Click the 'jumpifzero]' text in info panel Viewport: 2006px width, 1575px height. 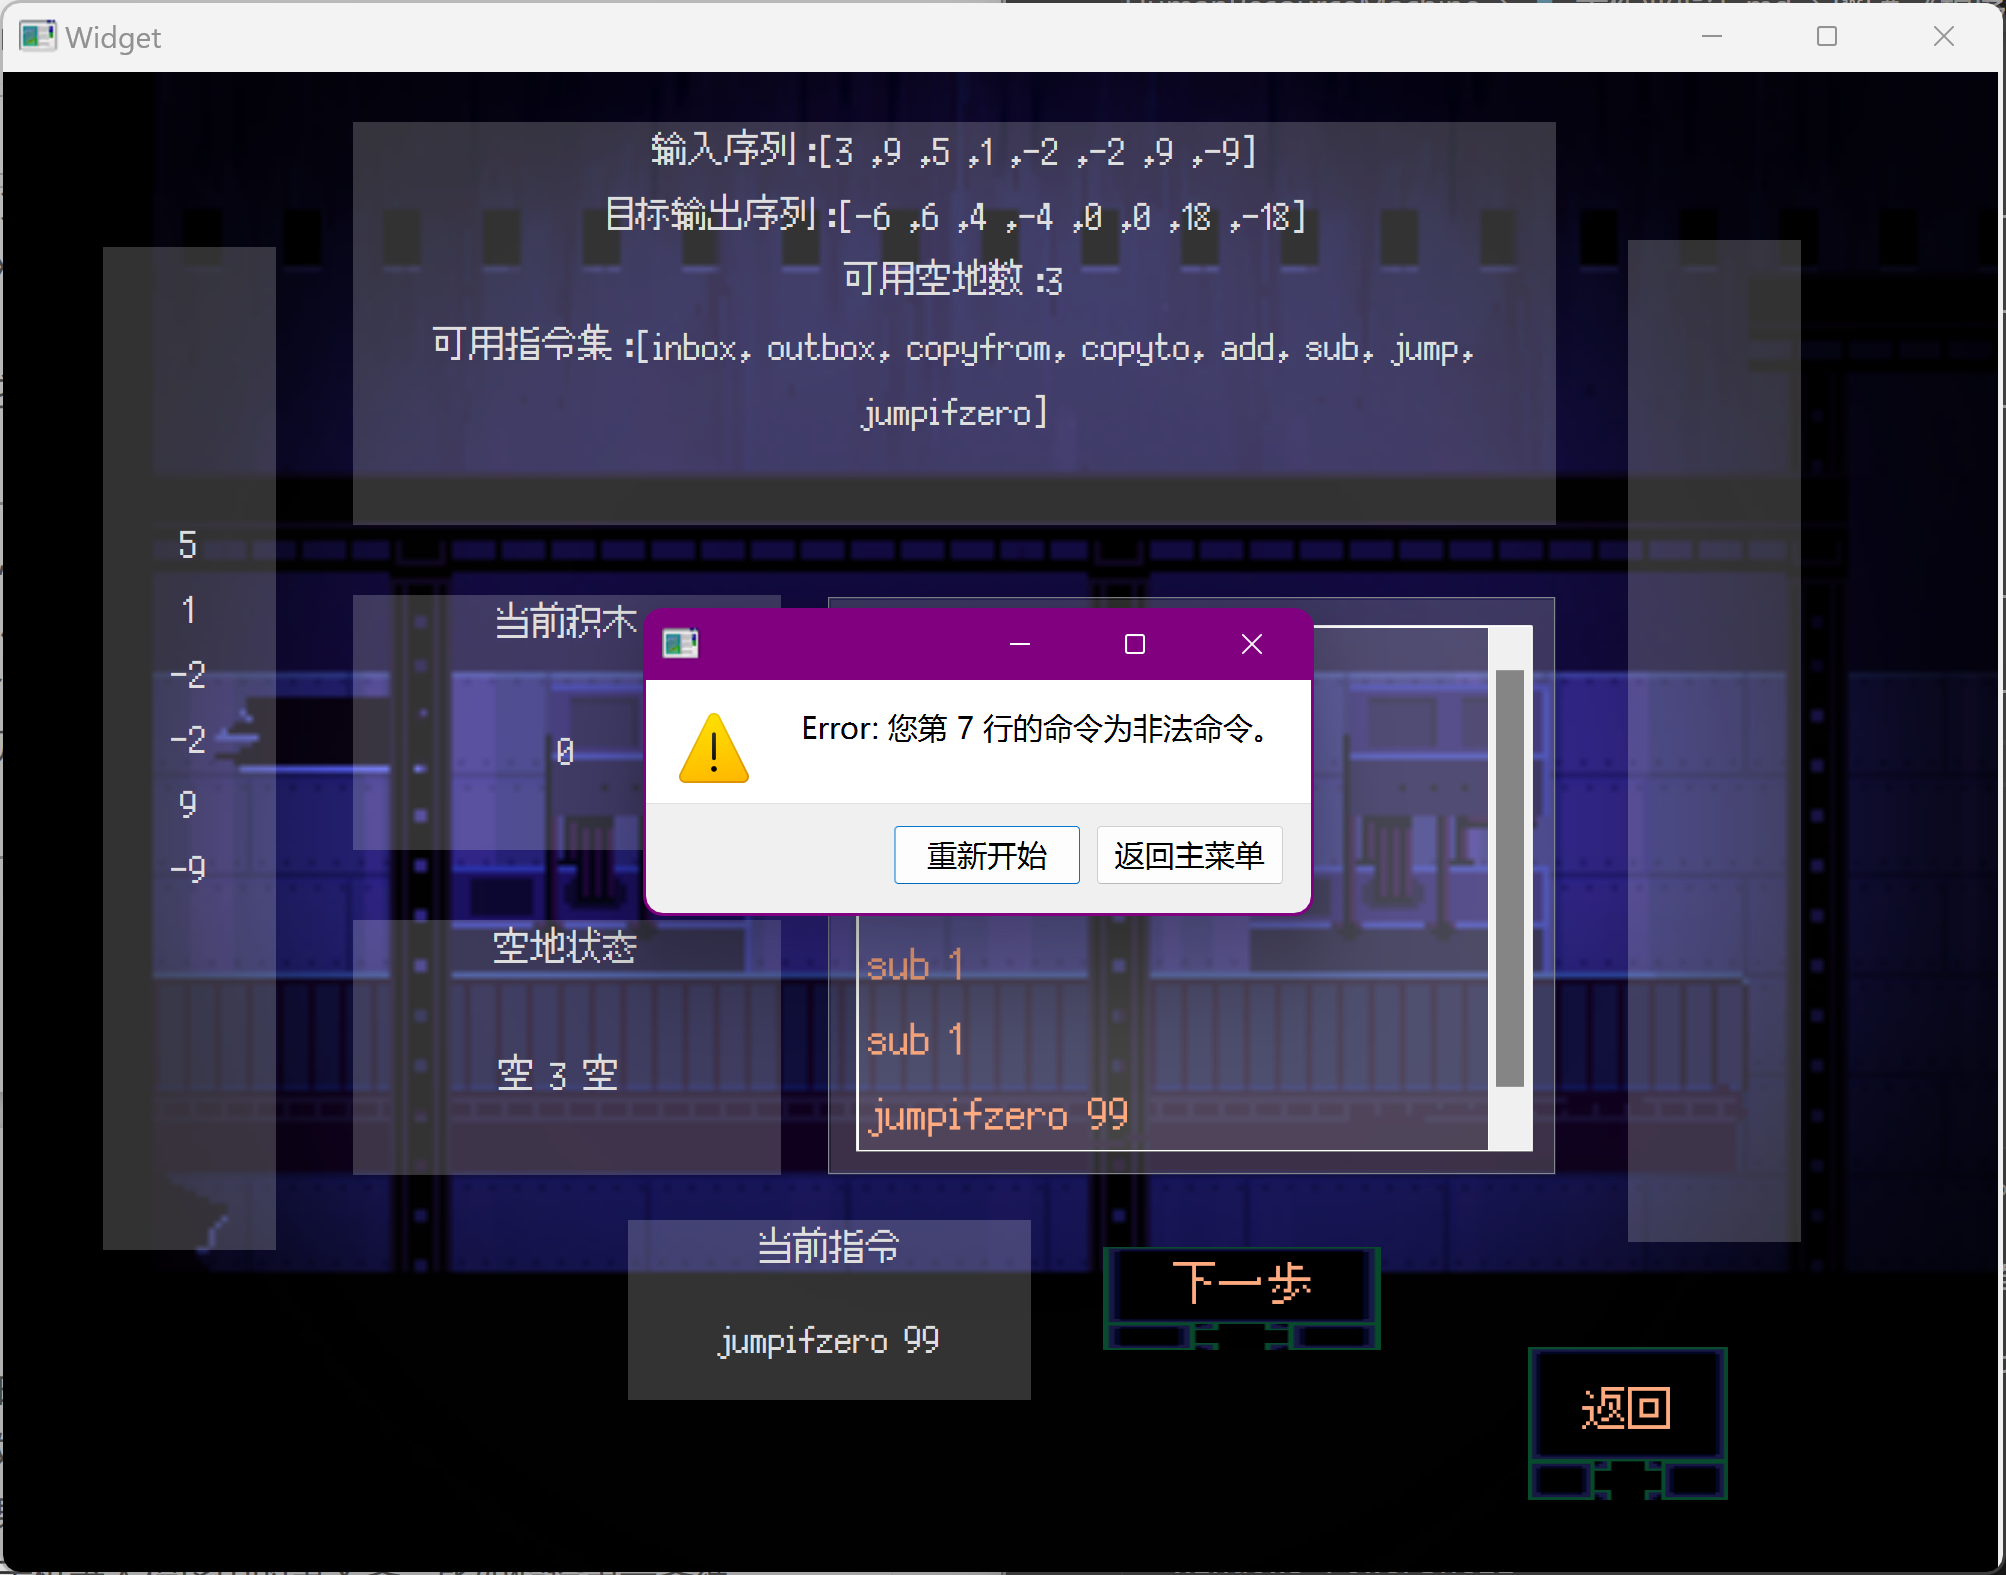coord(954,412)
